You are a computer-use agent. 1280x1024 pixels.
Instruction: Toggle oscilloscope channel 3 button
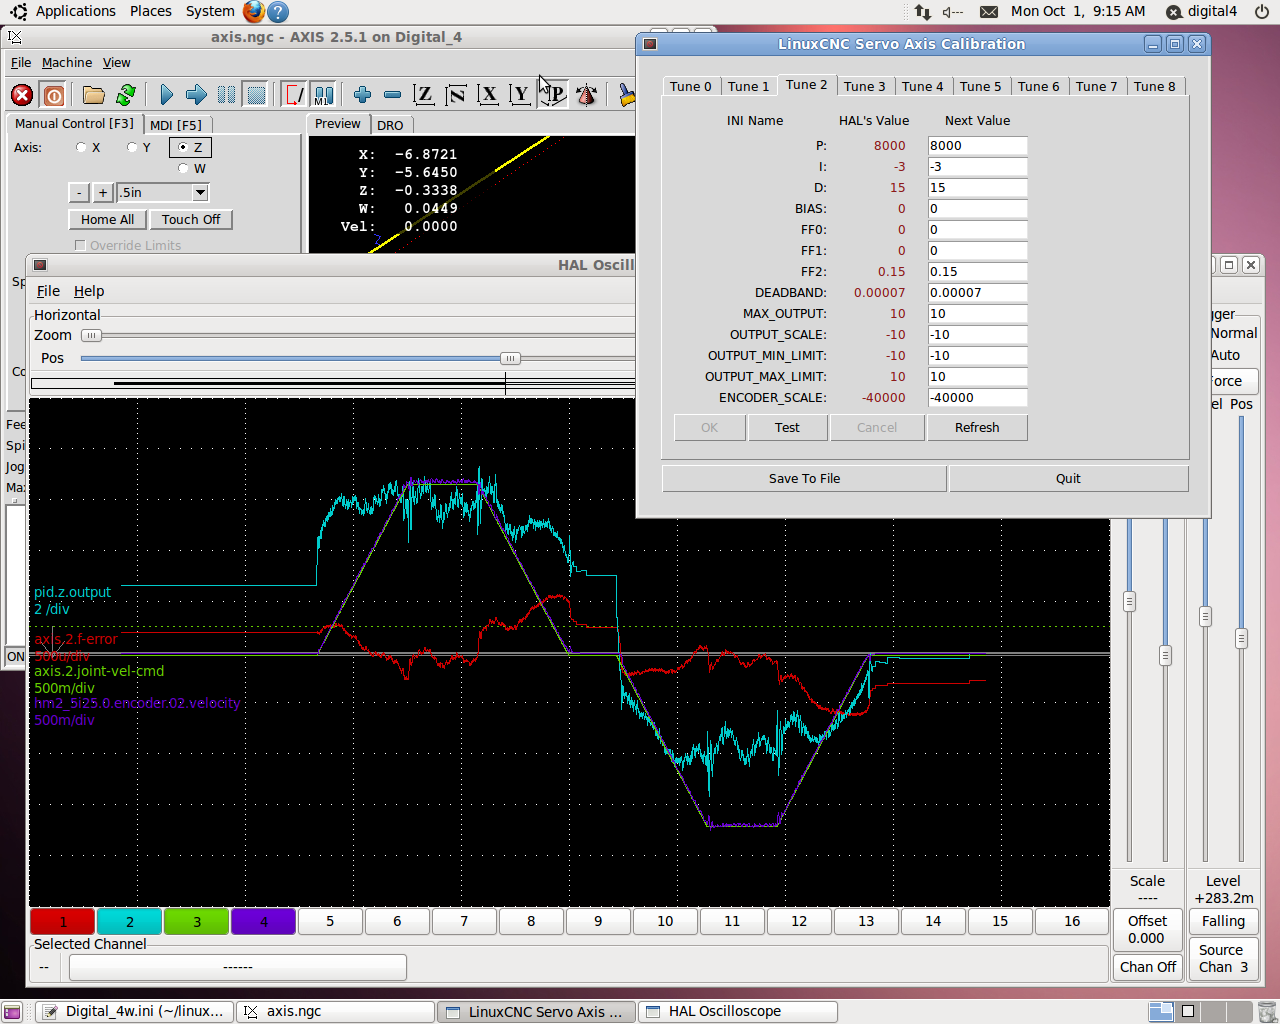pyautogui.click(x=197, y=922)
